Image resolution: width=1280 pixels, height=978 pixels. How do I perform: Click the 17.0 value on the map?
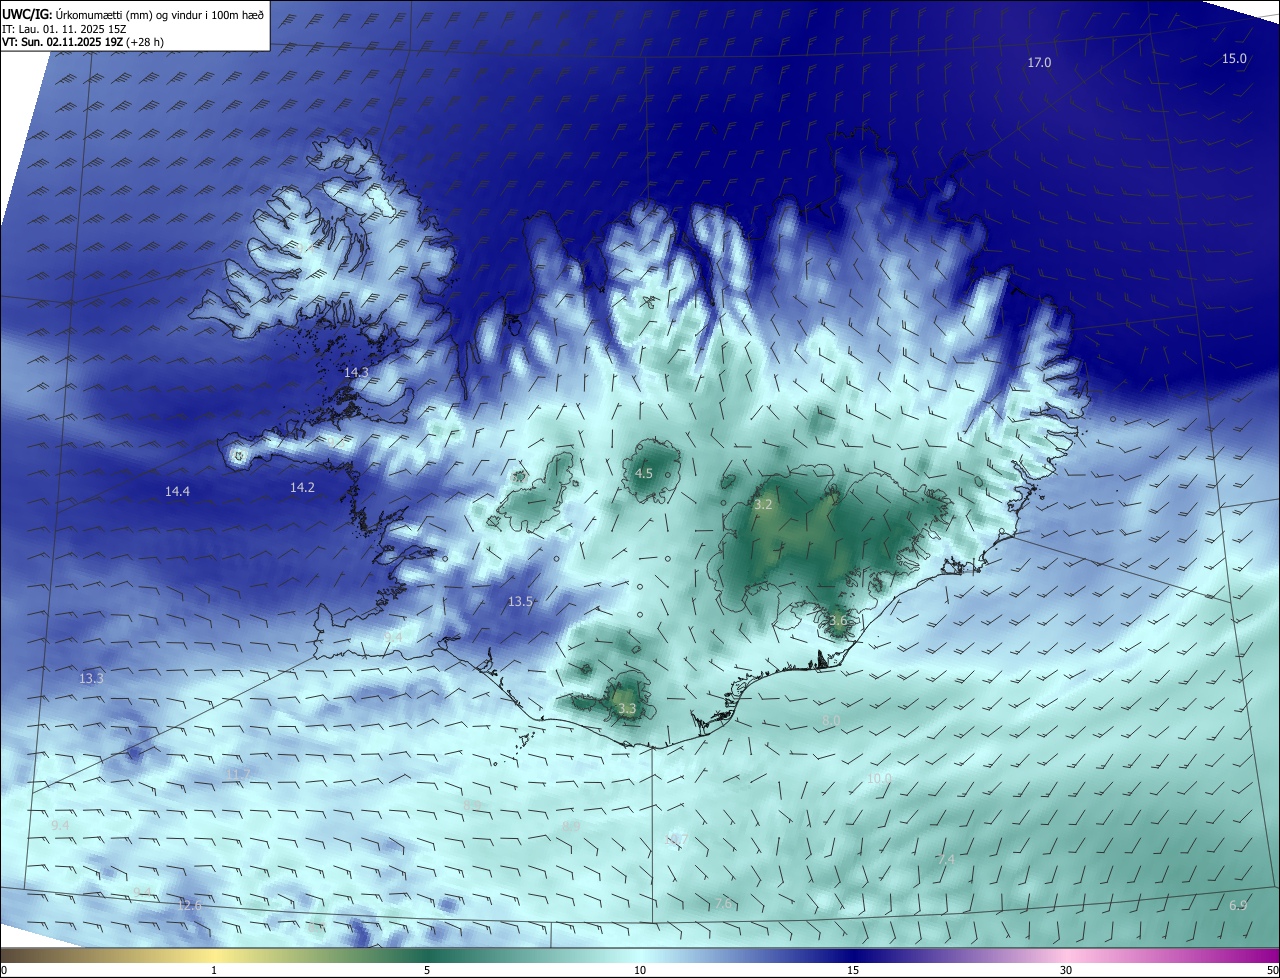1040,63
